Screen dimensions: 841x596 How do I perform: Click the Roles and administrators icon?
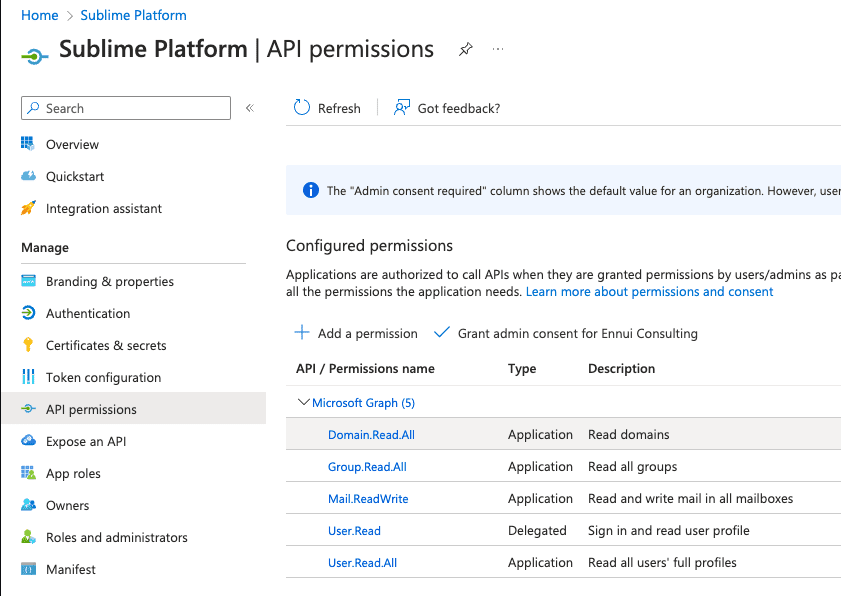pyautogui.click(x=28, y=537)
